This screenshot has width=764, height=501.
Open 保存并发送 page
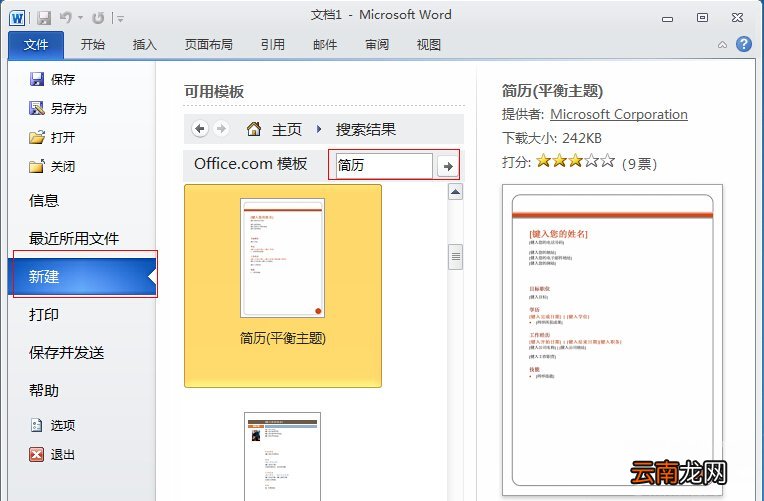(66, 352)
